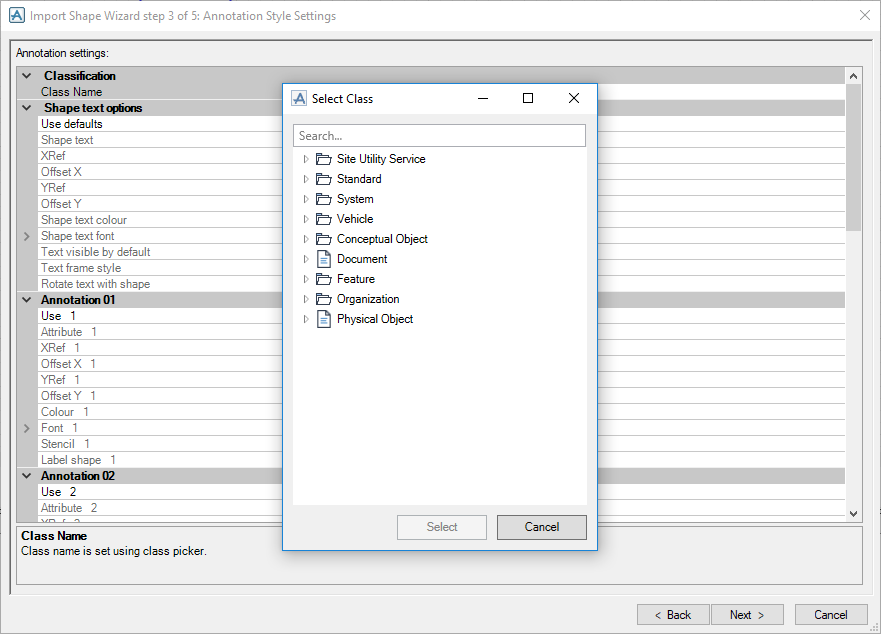Collapse the Annotation 01 section

27,300
